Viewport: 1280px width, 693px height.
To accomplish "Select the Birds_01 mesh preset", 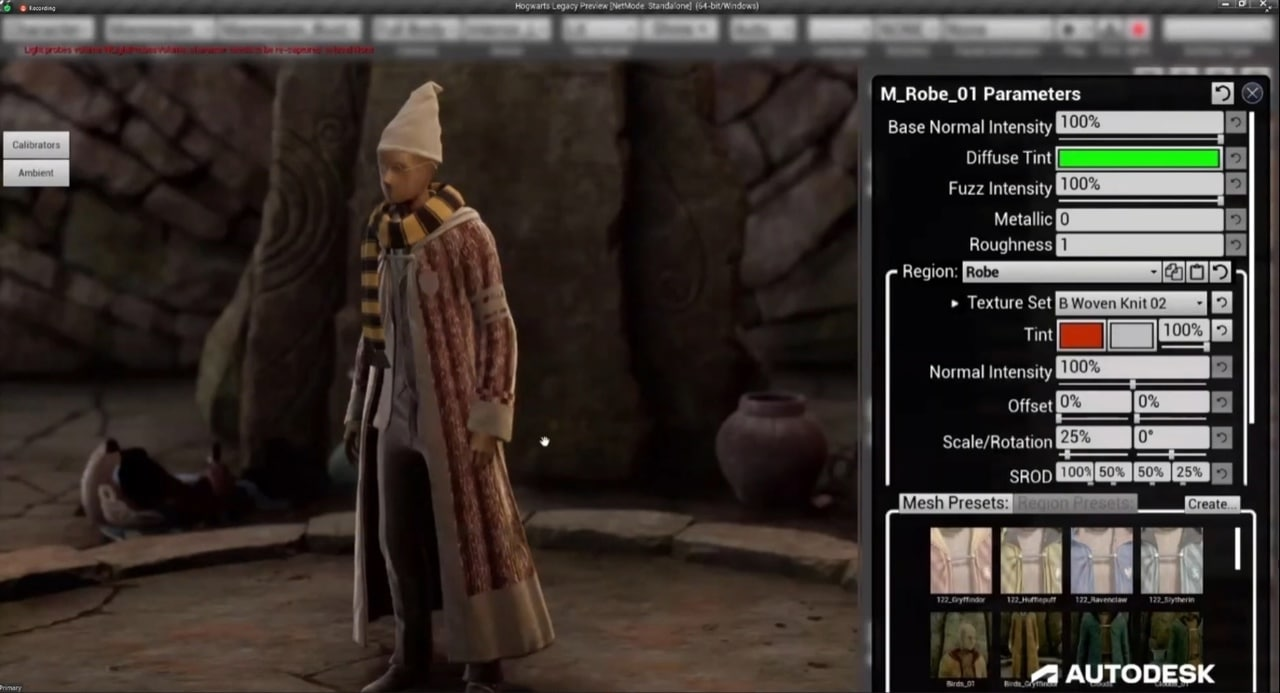I will click(x=961, y=651).
